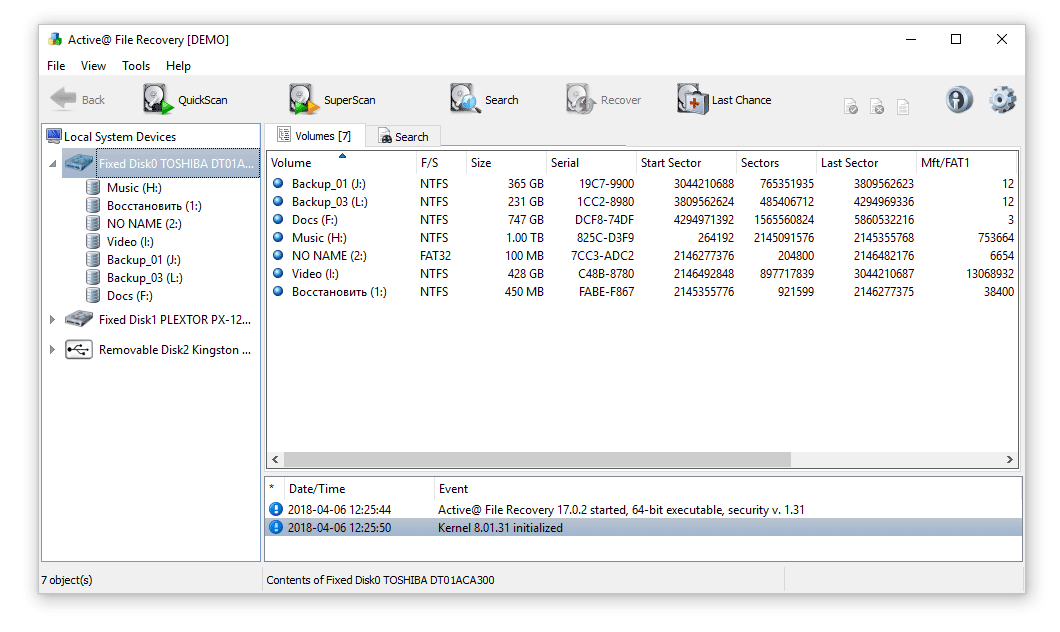Select the NO NAME (2:) row in volume list
This screenshot has width=1060, height=632.
click(642, 256)
